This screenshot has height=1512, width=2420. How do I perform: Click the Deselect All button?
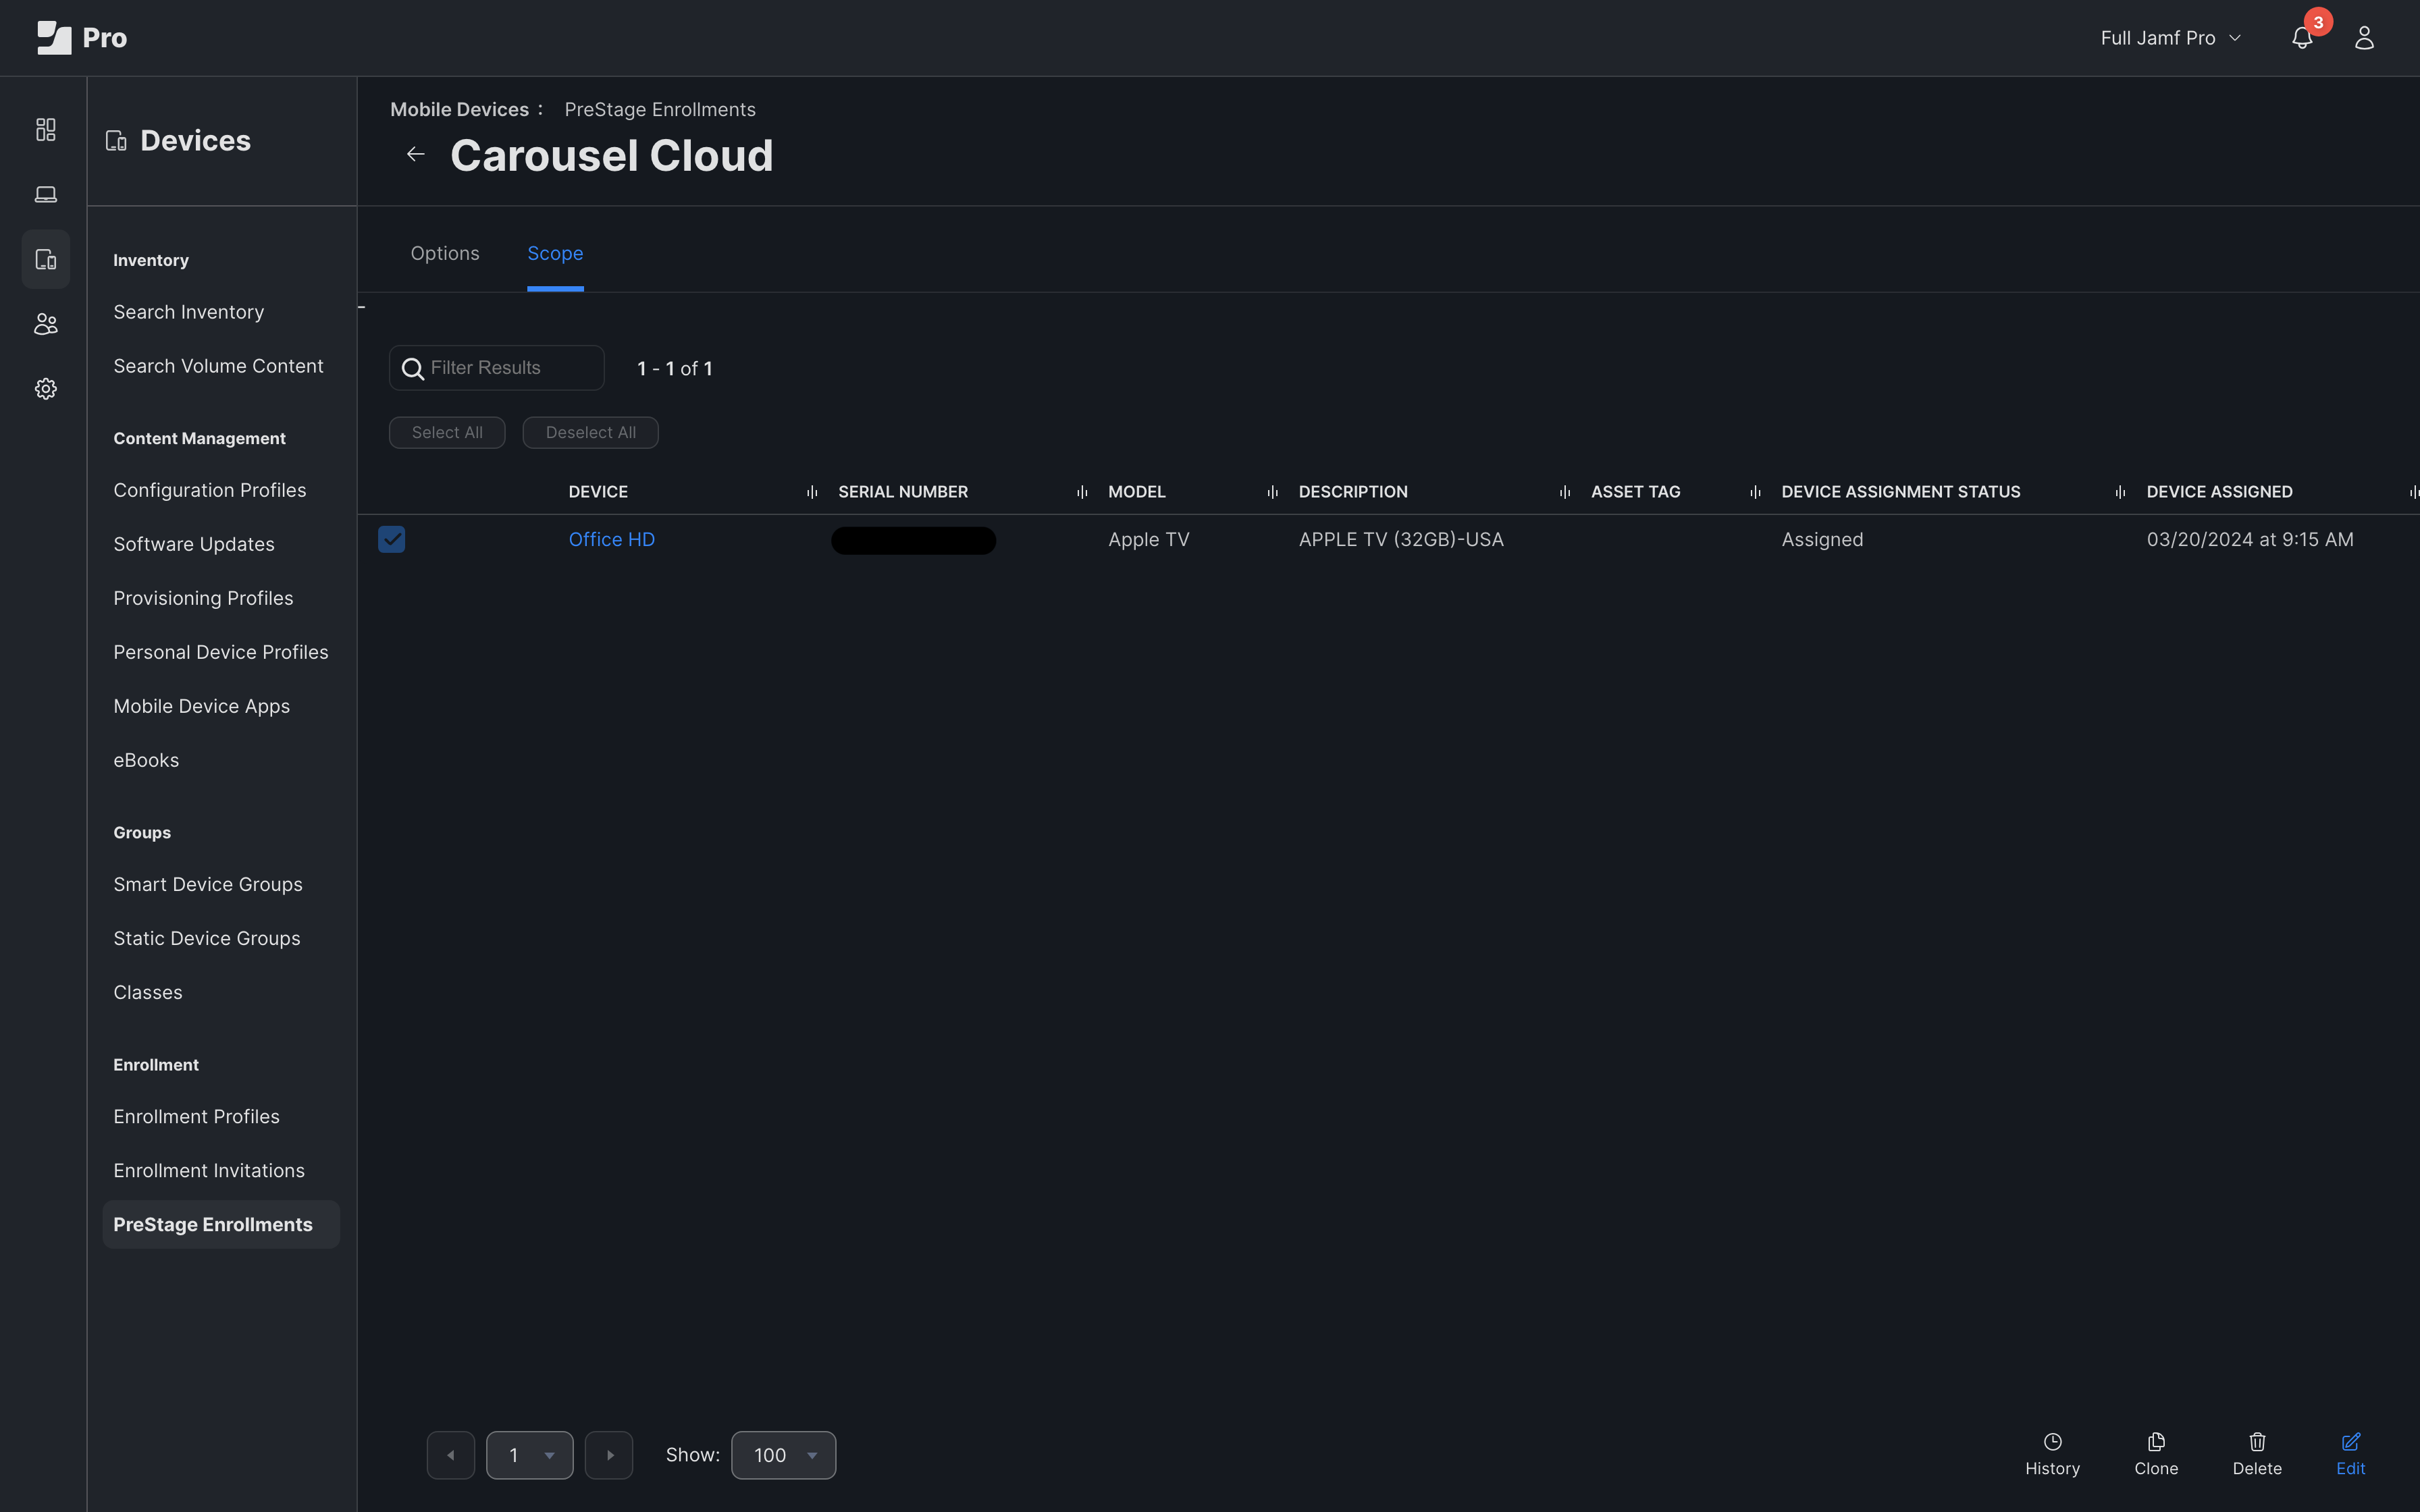(x=591, y=433)
